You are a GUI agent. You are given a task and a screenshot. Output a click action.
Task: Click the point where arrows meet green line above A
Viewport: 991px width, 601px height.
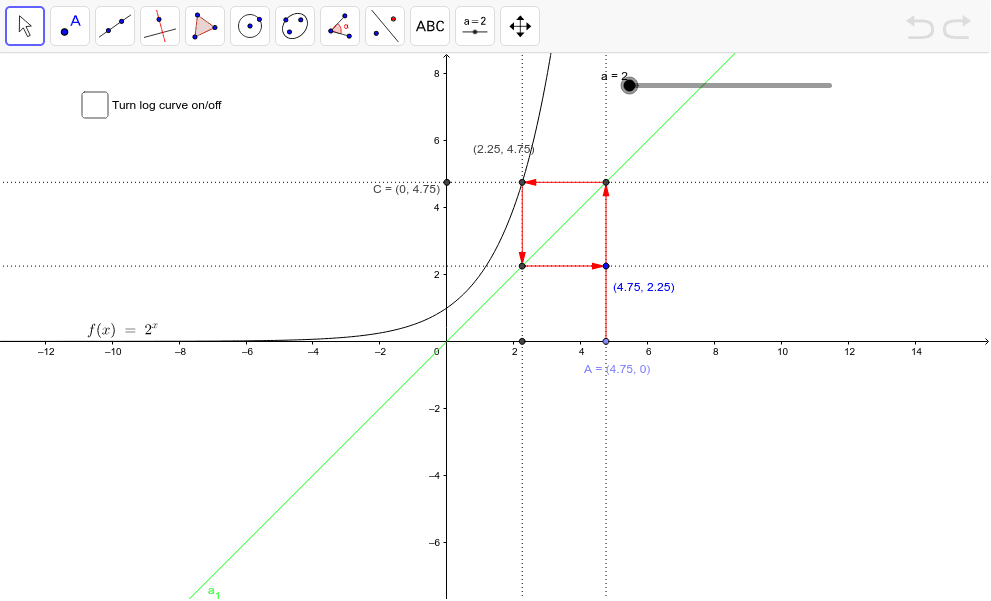606,183
